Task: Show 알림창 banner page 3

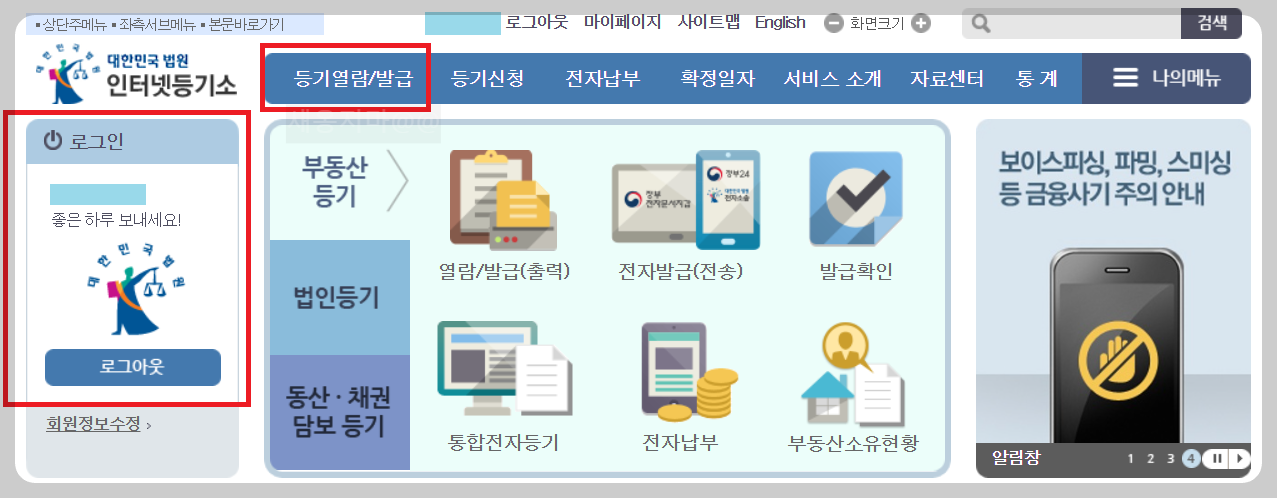Action: 1171,459
